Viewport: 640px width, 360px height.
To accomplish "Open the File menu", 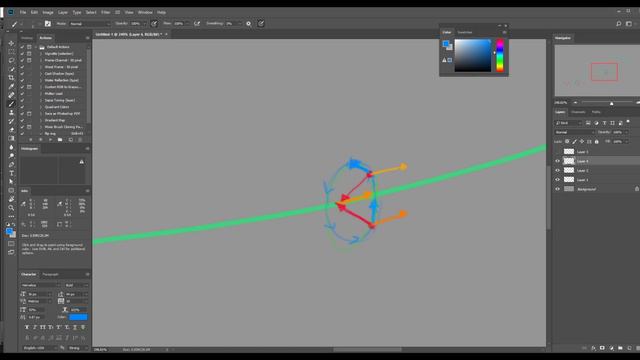I will coord(23,12).
